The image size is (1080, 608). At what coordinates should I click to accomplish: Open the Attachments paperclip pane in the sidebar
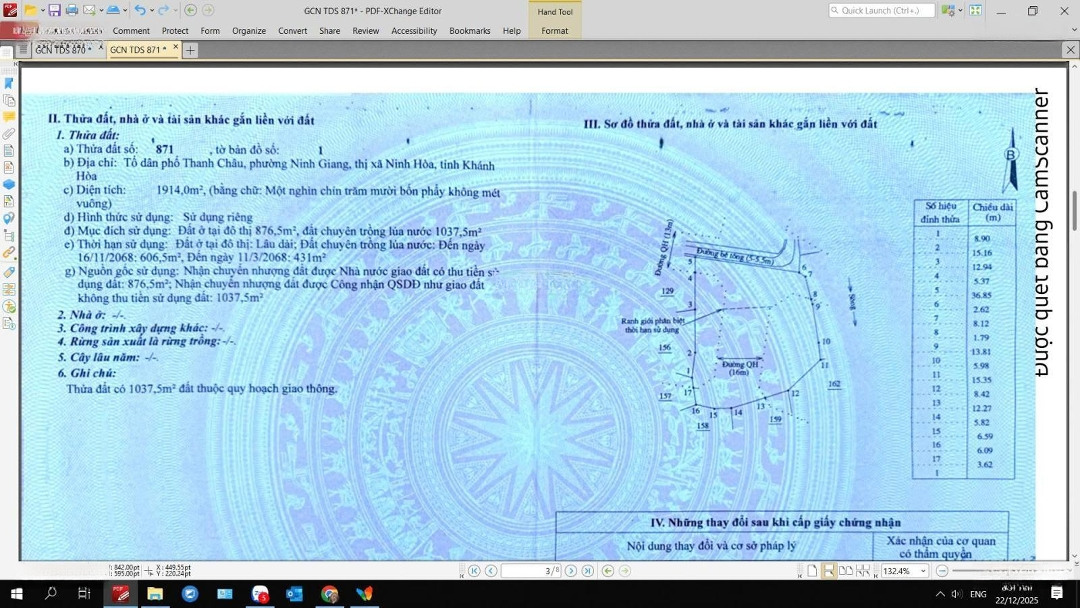point(9,134)
